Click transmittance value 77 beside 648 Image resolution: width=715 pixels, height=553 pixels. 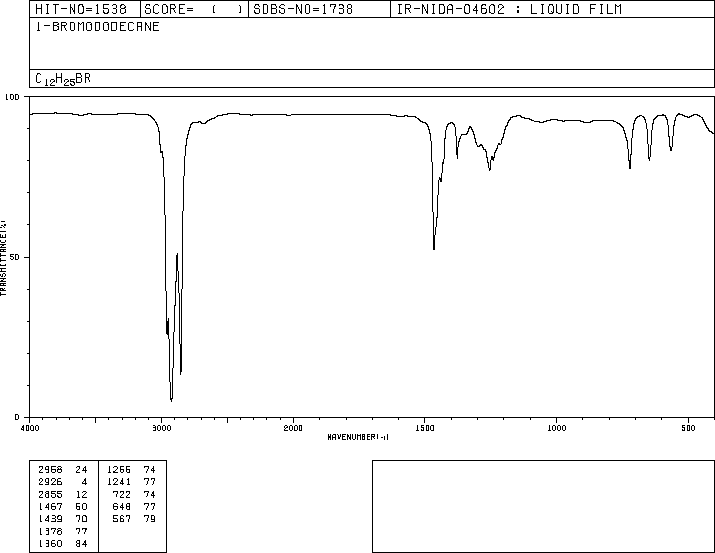pyautogui.click(x=150, y=506)
